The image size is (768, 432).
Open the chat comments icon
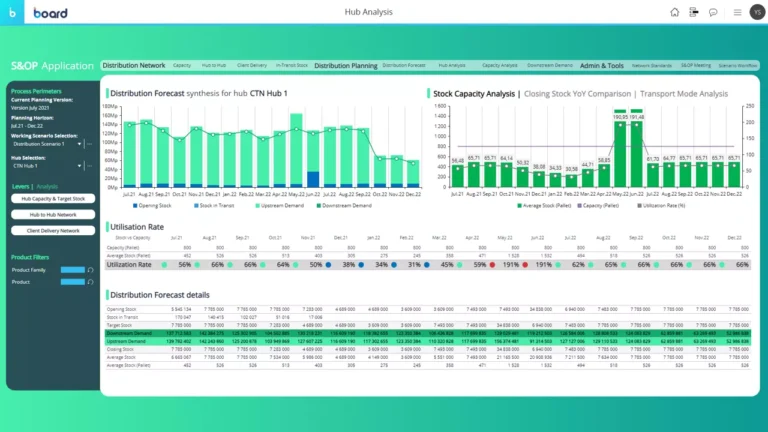pos(712,12)
